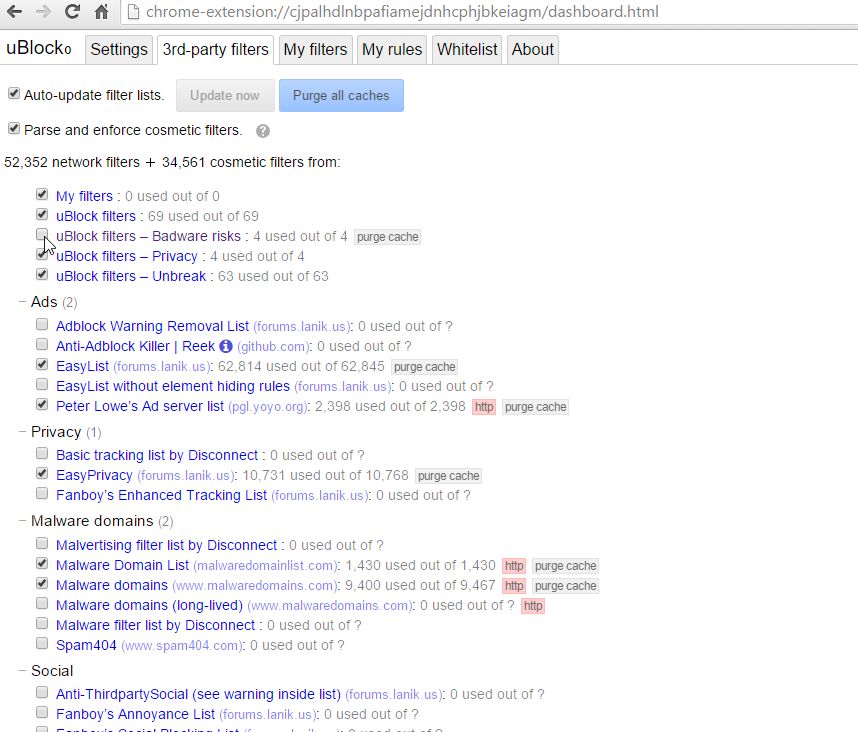Purge cache for Malware Domain List
The height and width of the screenshot is (732, 858).
coord(565,566)
